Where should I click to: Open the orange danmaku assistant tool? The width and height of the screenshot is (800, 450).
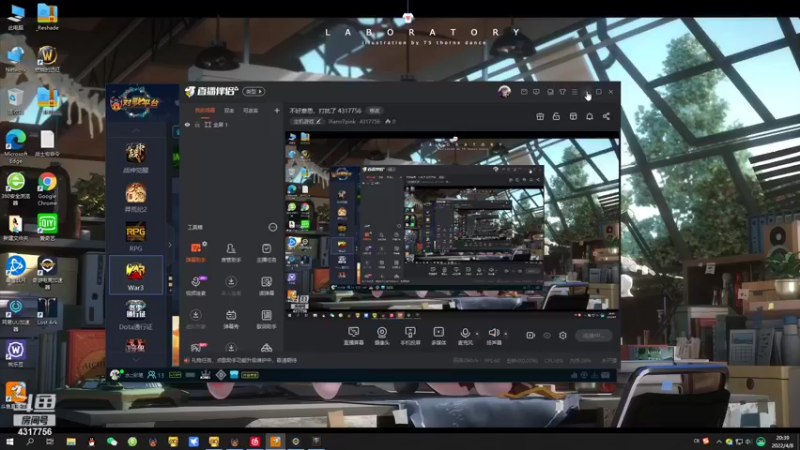pyautogui.click(x=195, y=252)
